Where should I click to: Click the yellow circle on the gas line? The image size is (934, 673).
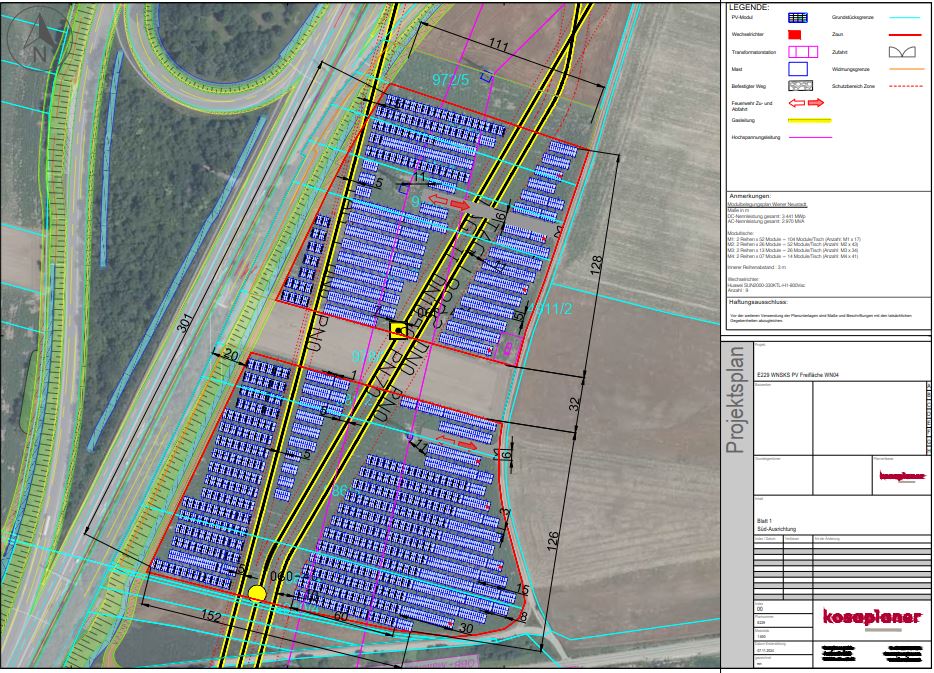click(x=257, y=593)
